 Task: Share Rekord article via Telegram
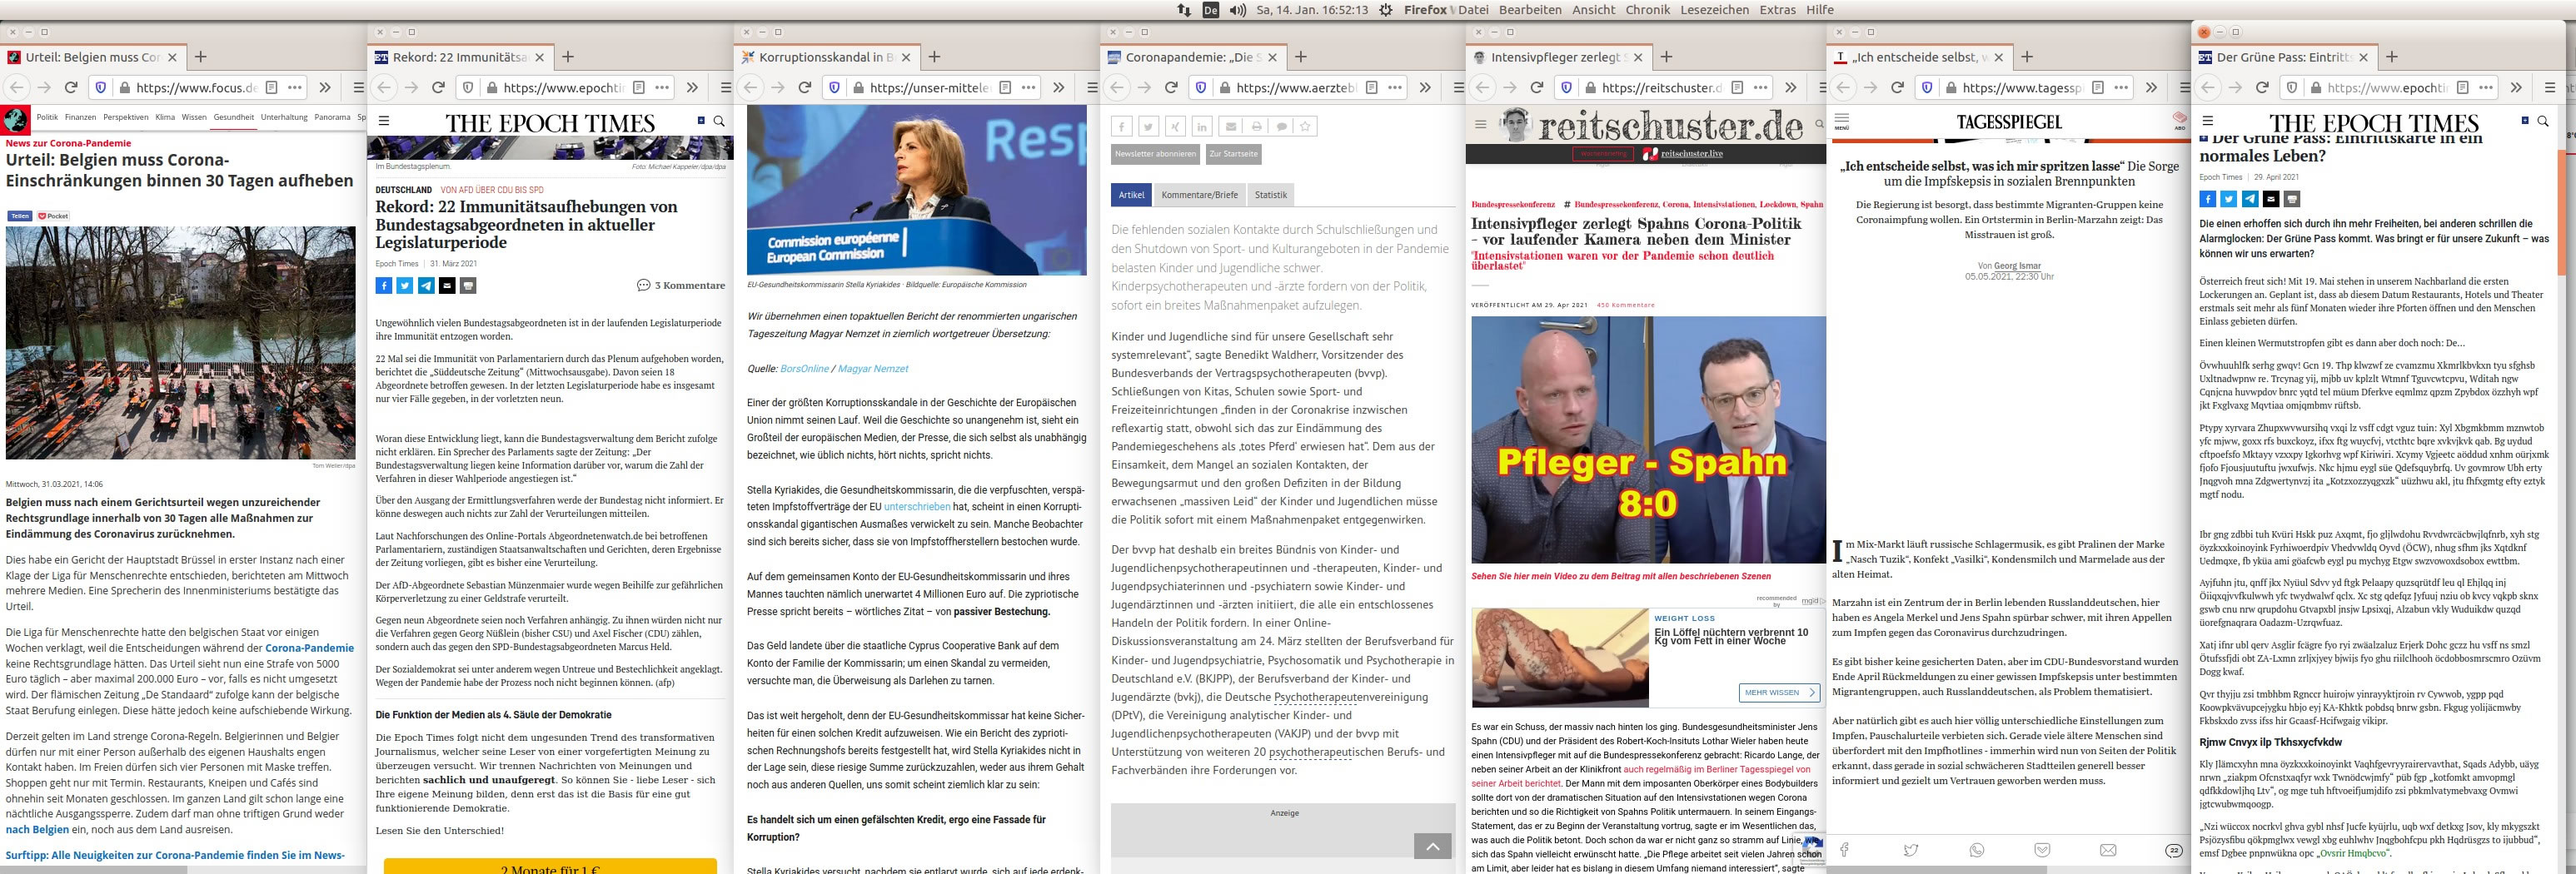click(x=426, y=285)
